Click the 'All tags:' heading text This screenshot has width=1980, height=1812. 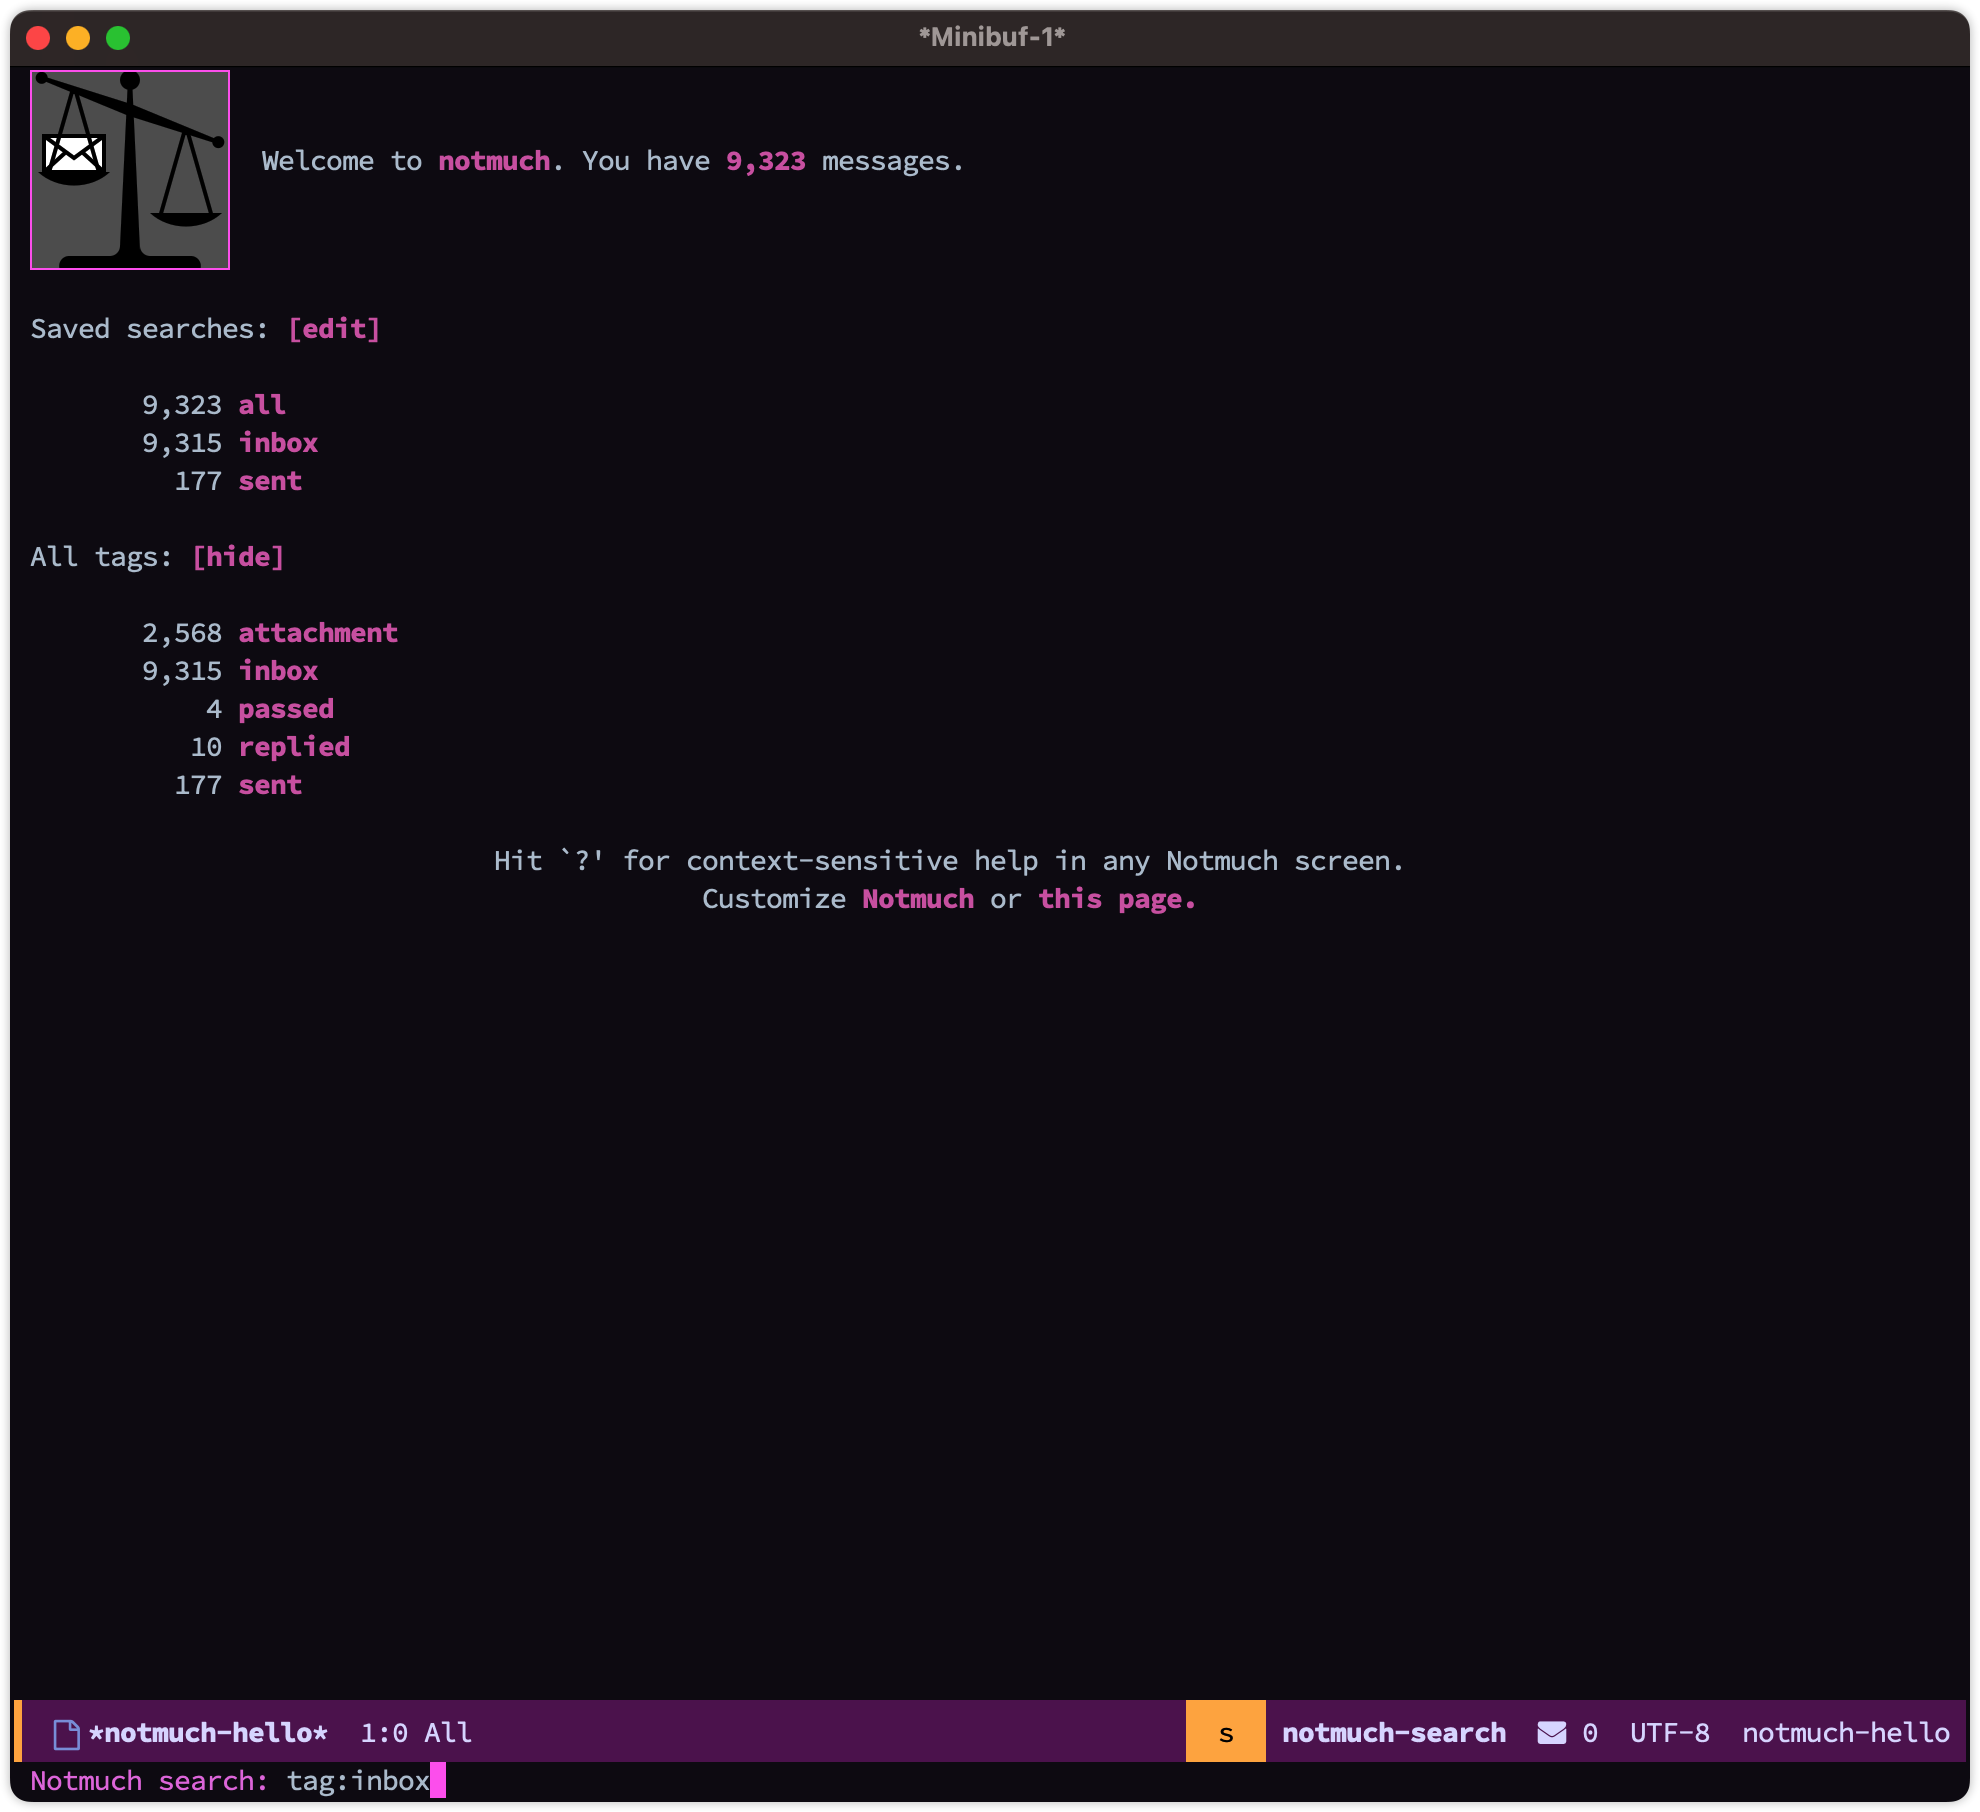(x=101, y=557)
